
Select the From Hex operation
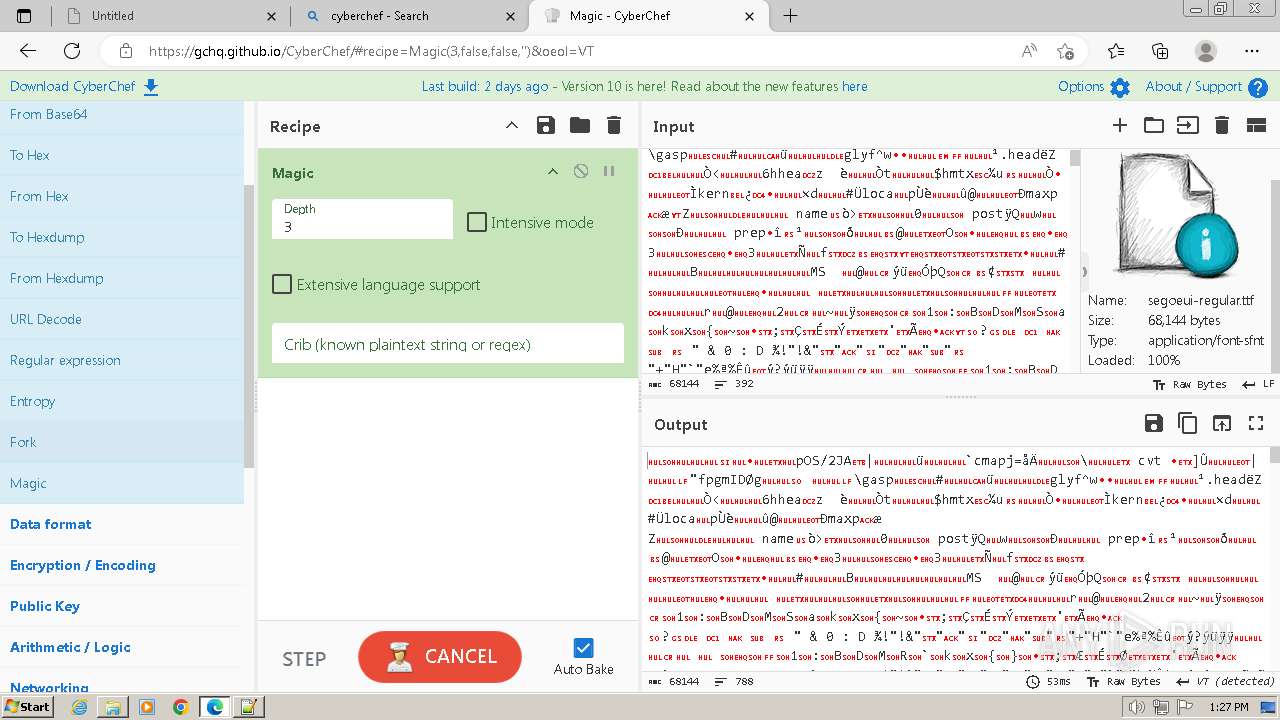pyautogui.click(x=122, y=196)
